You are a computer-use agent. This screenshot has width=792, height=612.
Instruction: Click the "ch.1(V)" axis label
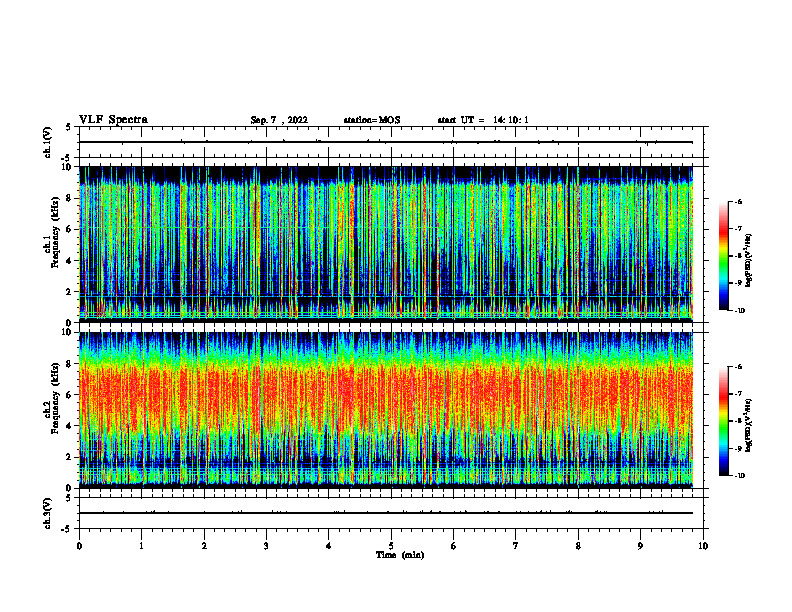tap(47, 142)
